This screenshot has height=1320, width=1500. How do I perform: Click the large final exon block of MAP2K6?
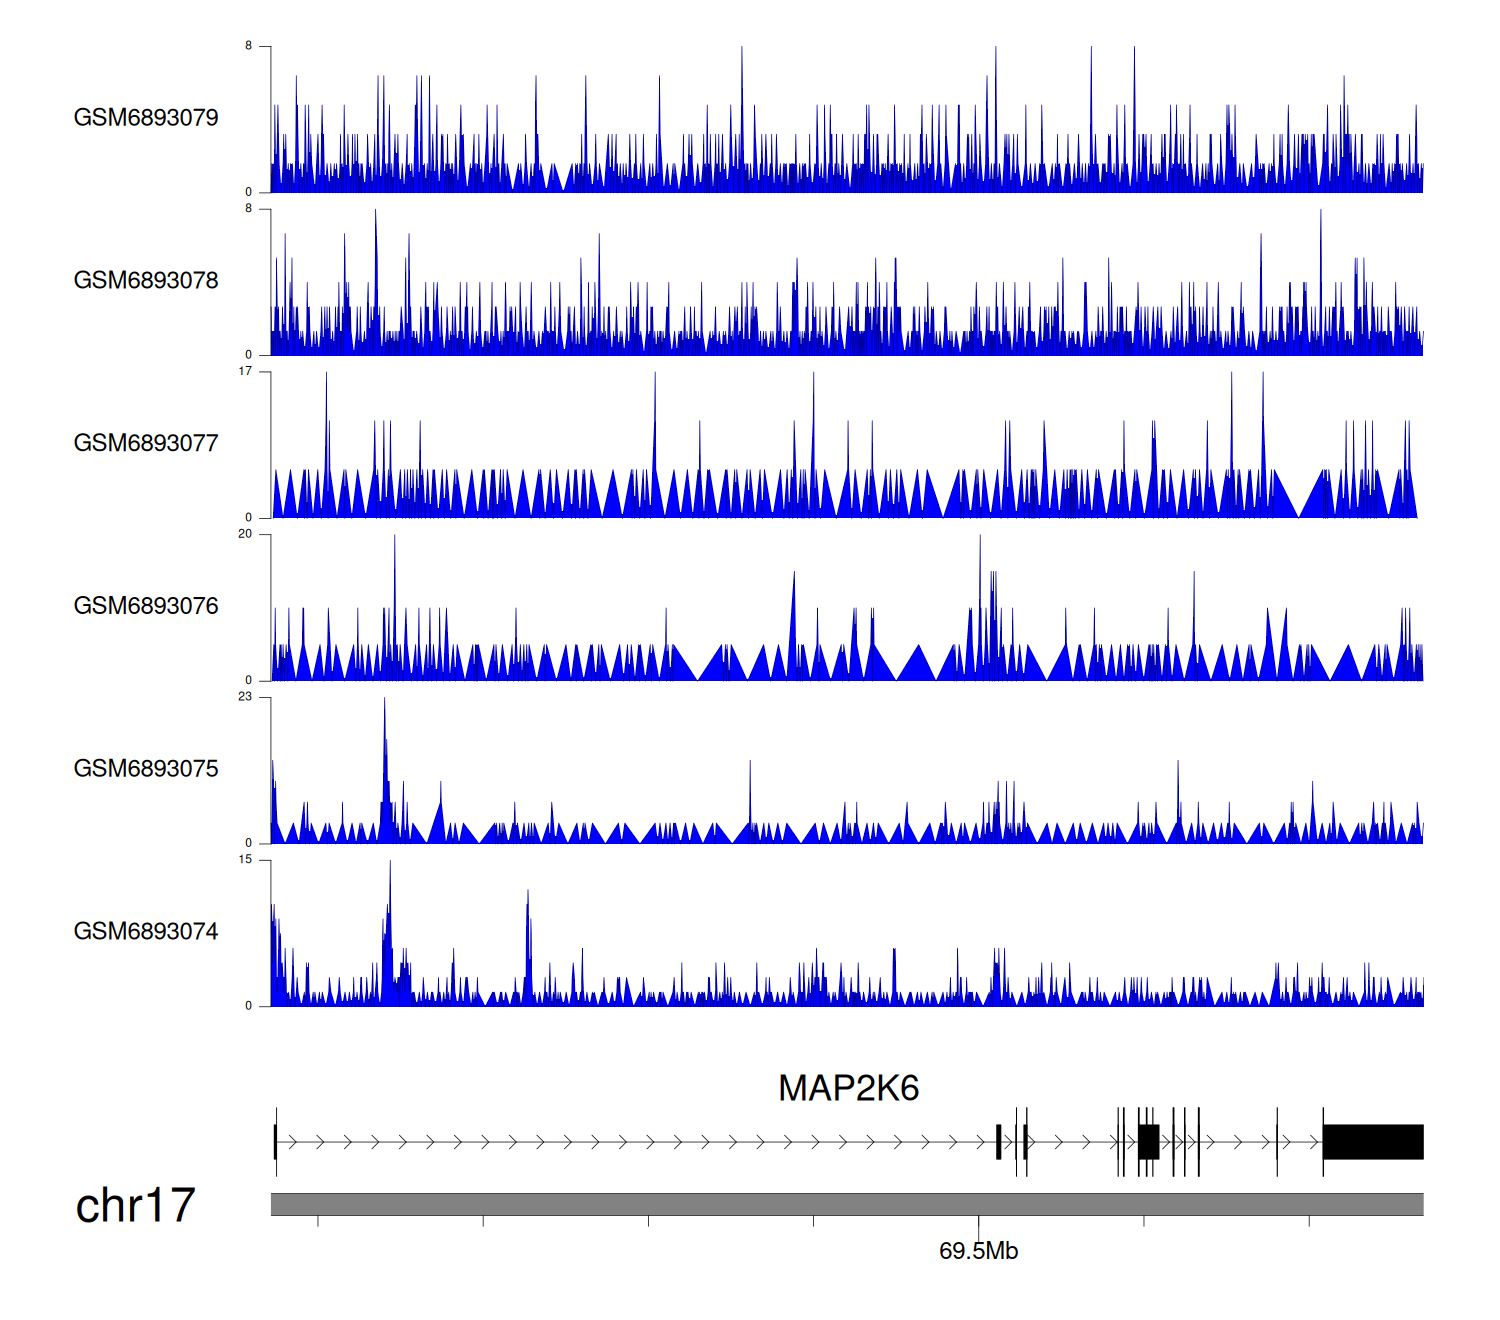1372,1142
